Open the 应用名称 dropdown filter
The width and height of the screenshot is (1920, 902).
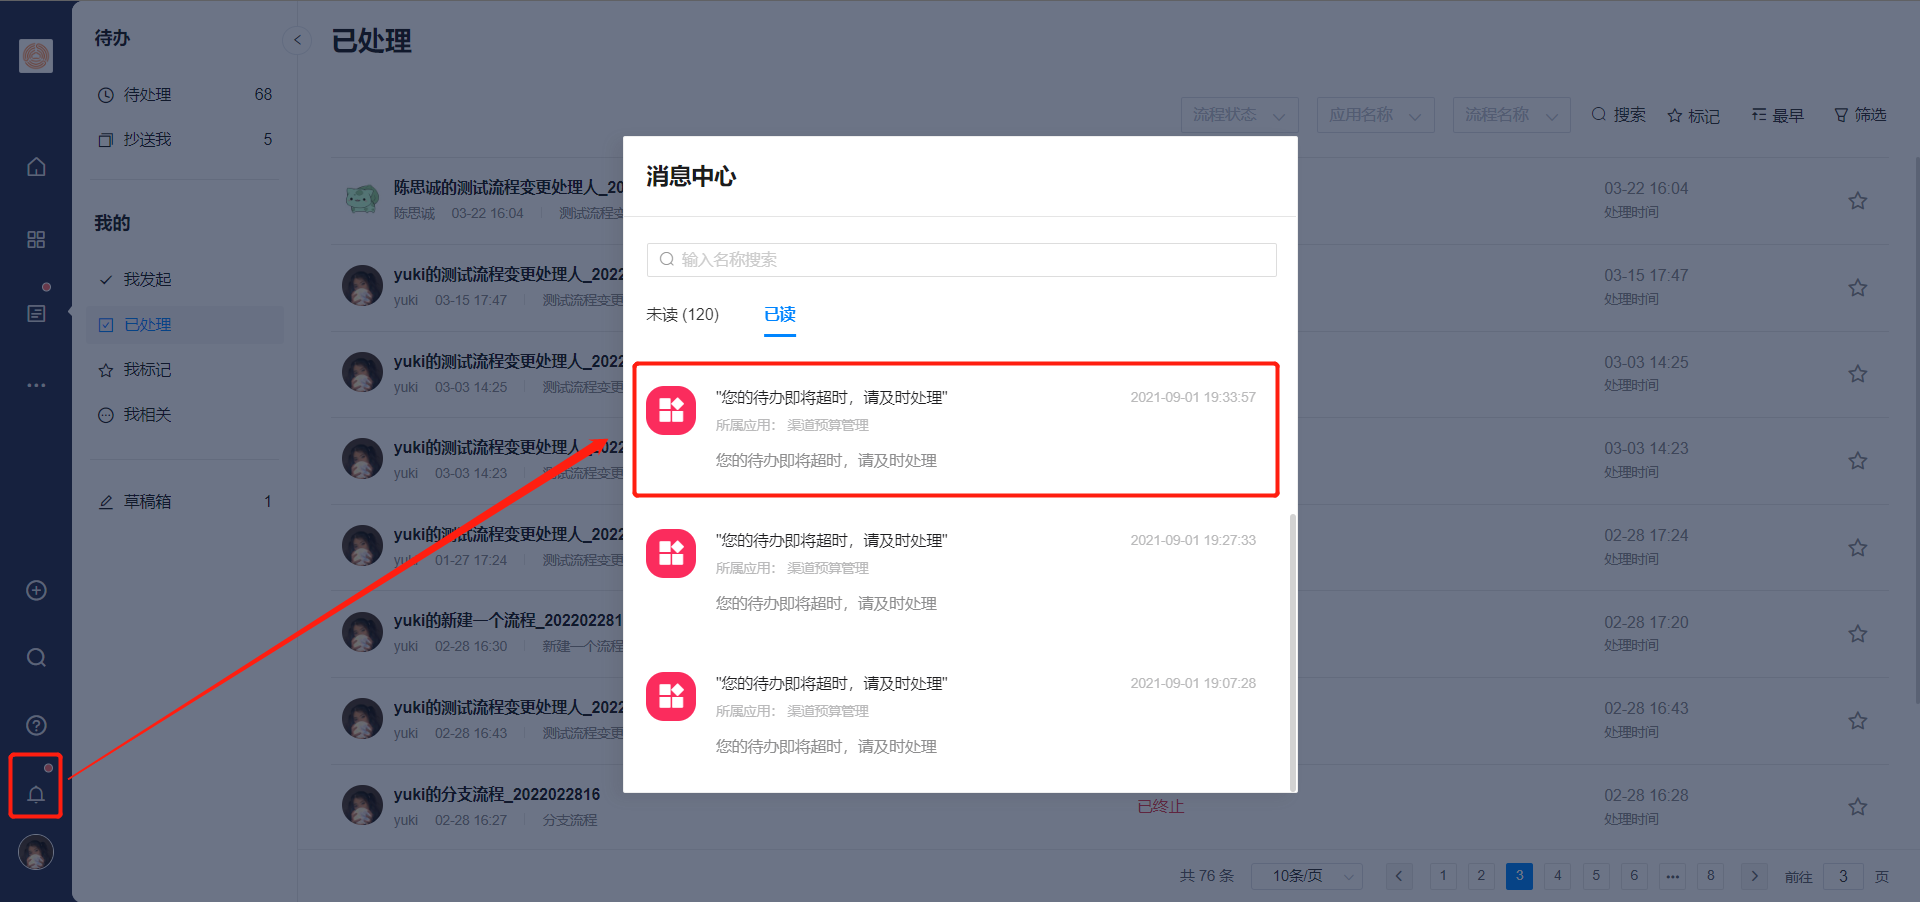click(x=1375, y=115)
